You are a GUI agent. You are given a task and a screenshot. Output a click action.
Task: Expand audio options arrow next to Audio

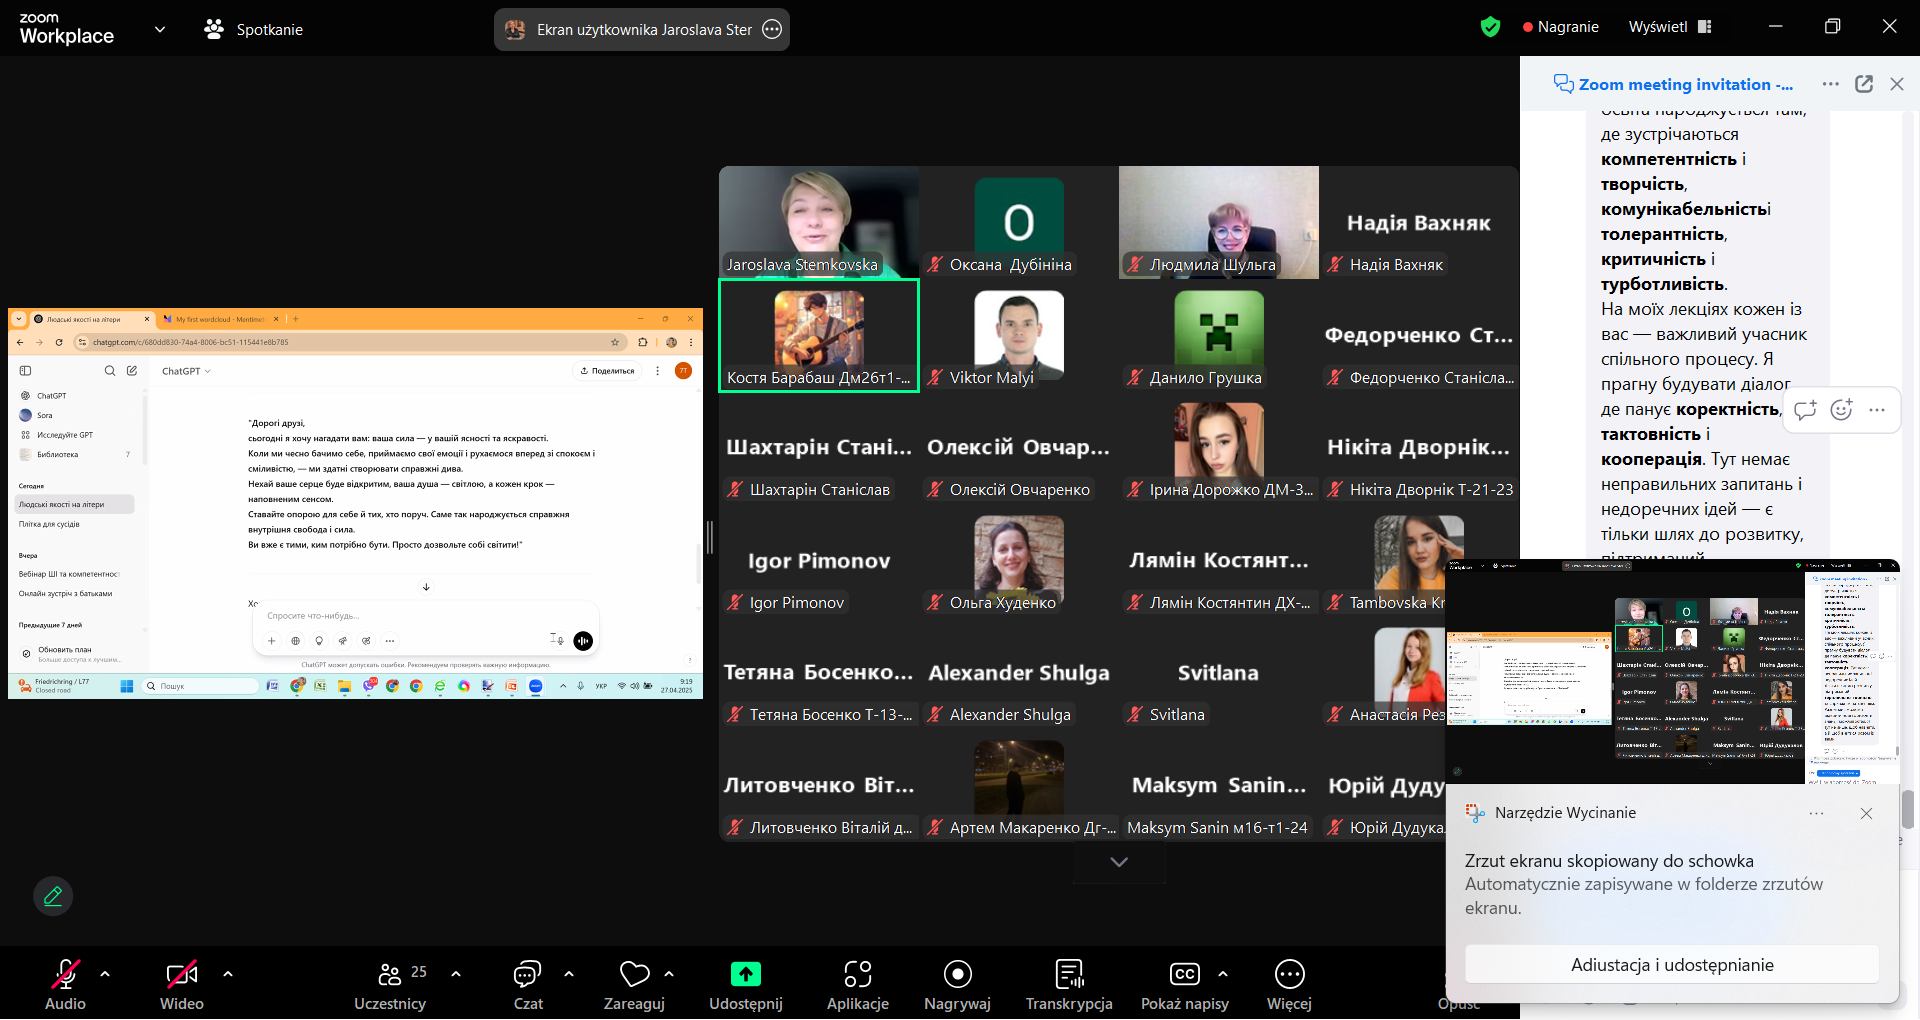coord(105,973)
